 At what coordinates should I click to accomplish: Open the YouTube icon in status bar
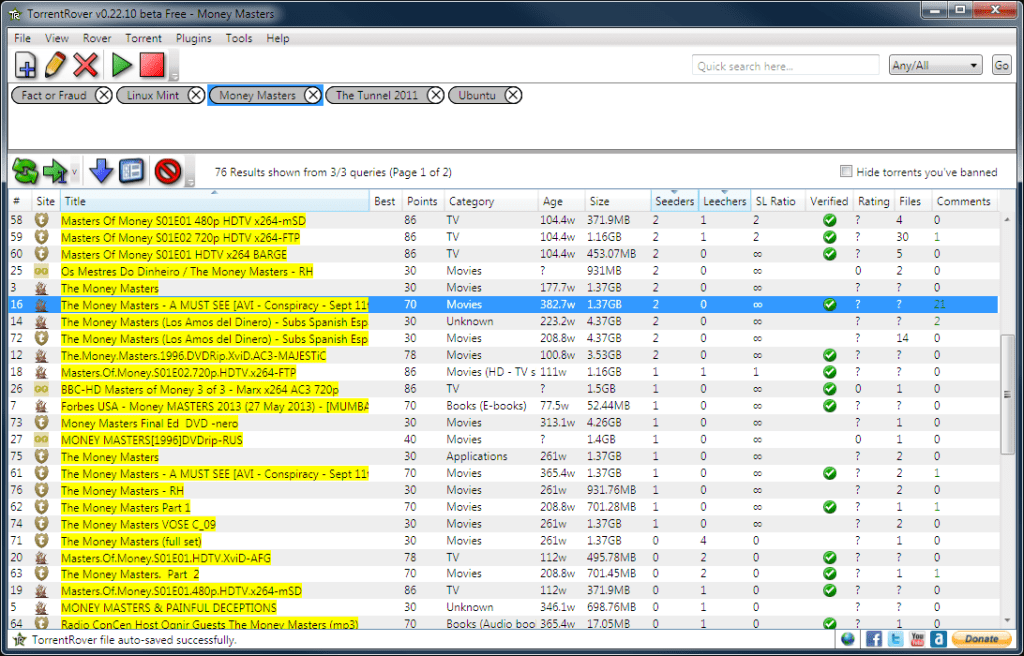pos(918,639)
